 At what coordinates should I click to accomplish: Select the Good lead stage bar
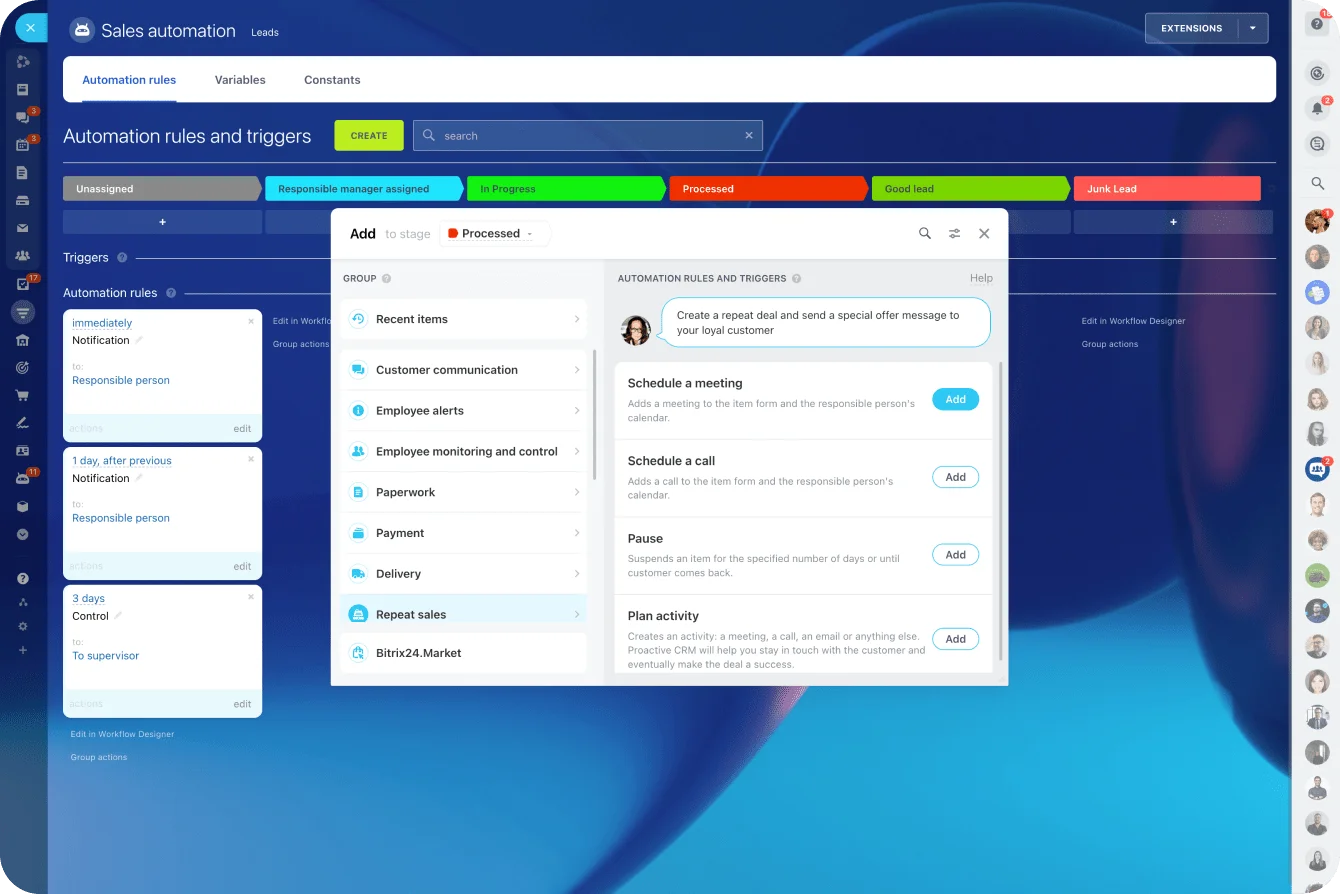tap(968, 189)
